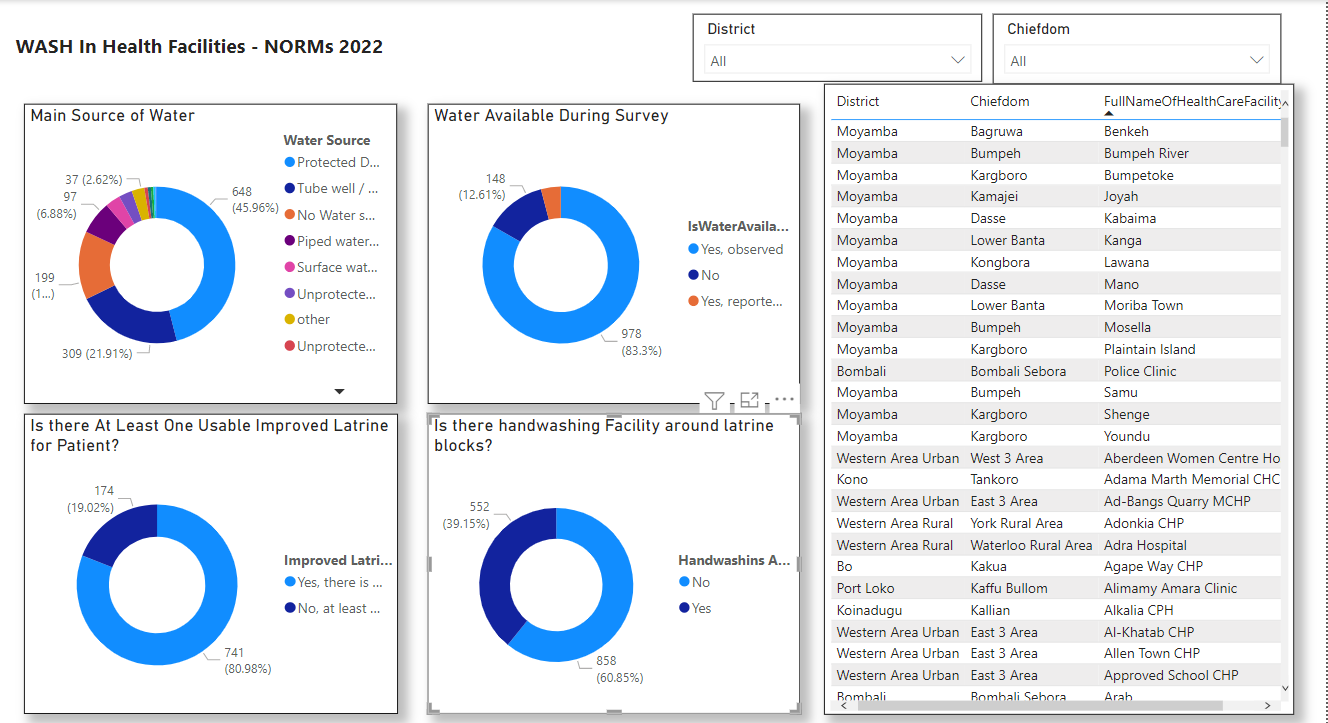
Task: Sort table by the Chiefdom column header
Action: coord(999,101)
